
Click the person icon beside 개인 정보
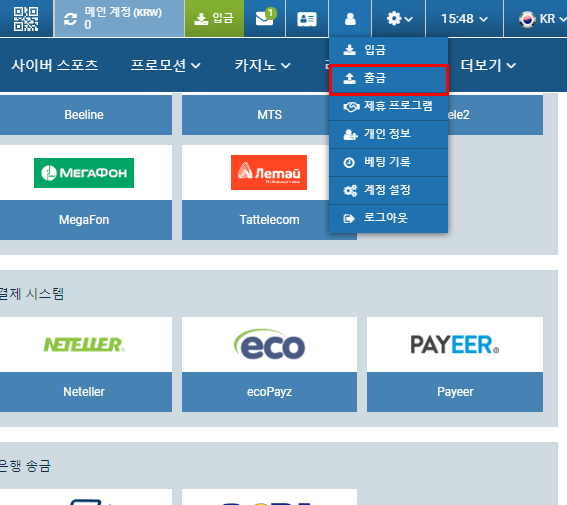click(x=350, y=134)
